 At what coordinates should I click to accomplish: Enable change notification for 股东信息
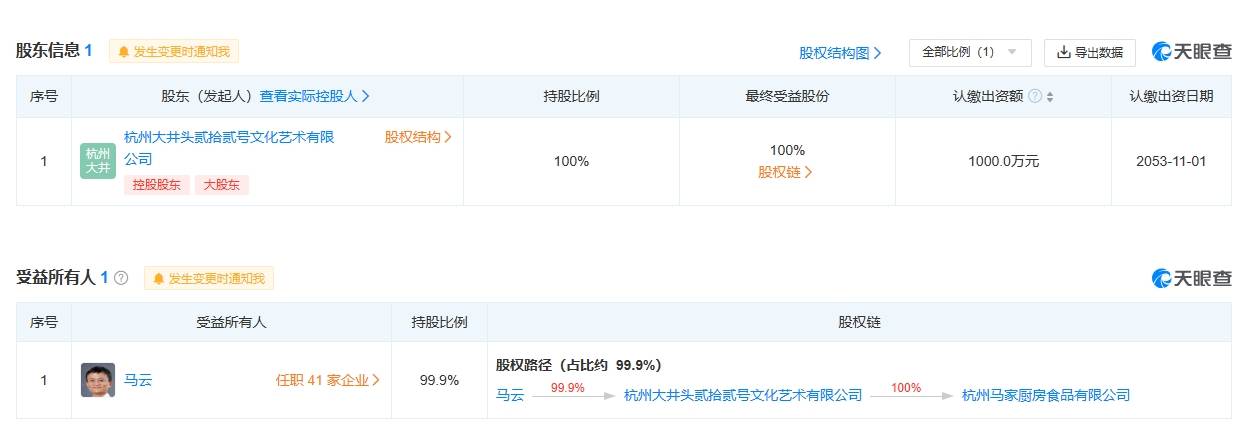[174, 52]
